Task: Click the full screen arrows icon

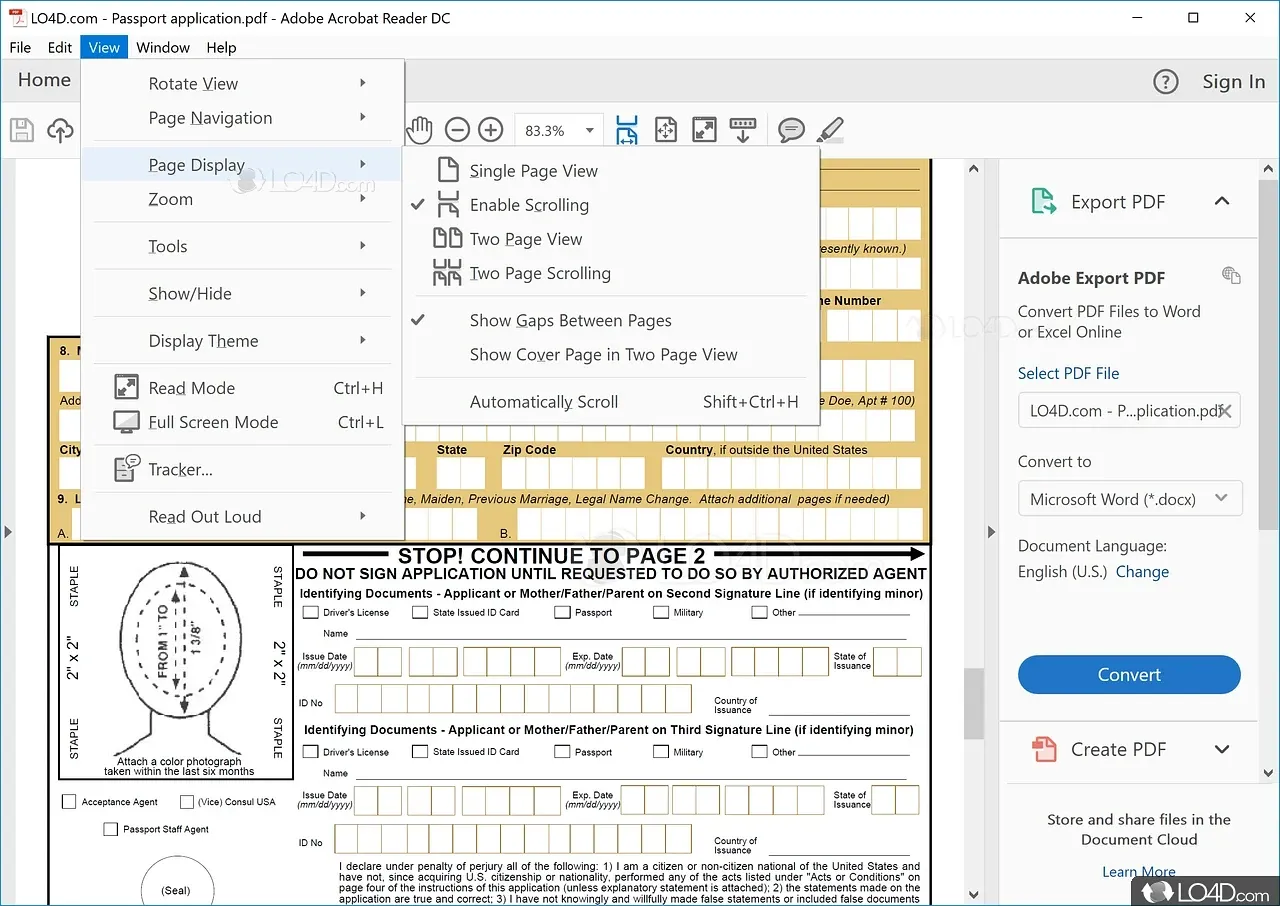Action: click(705, 130)
